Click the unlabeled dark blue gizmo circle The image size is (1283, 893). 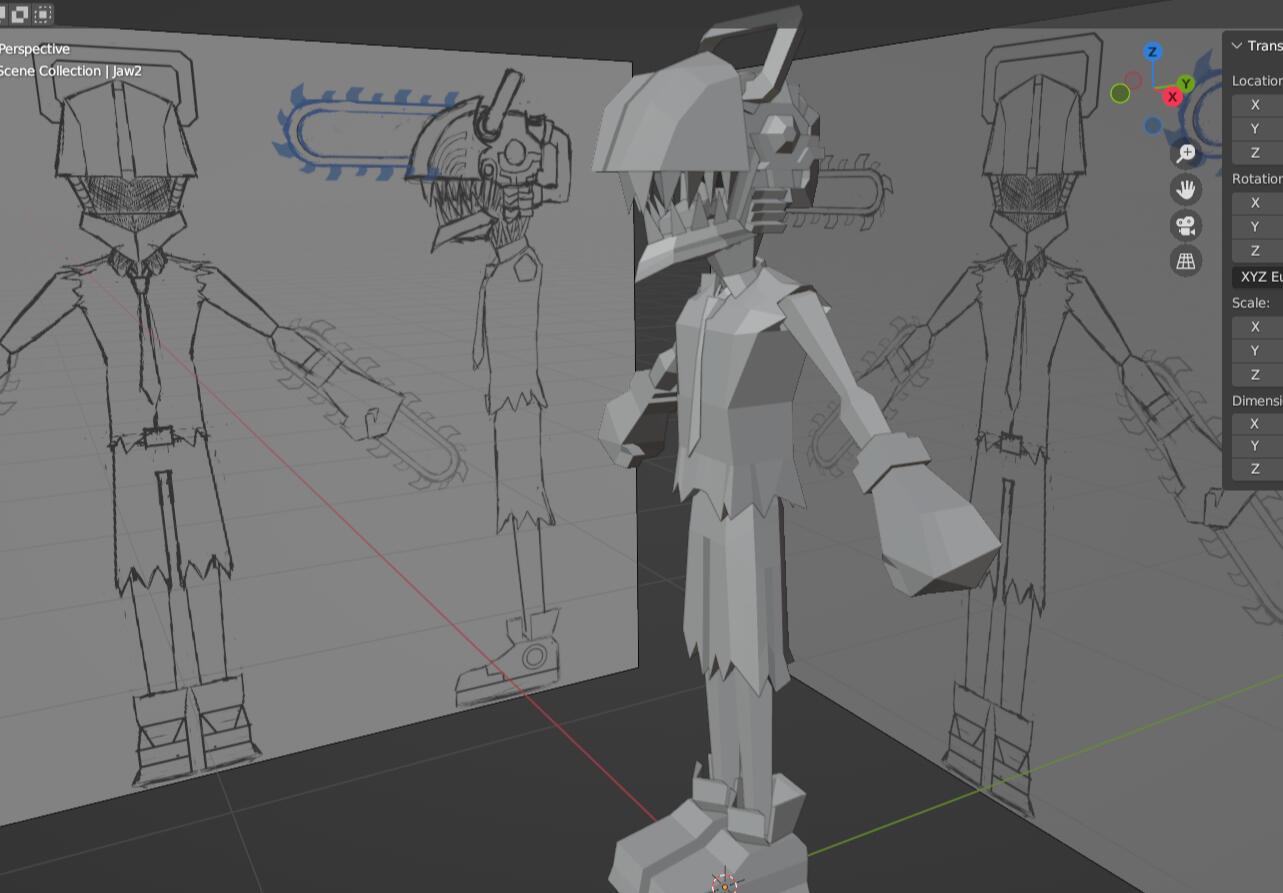pos(1153,126)
